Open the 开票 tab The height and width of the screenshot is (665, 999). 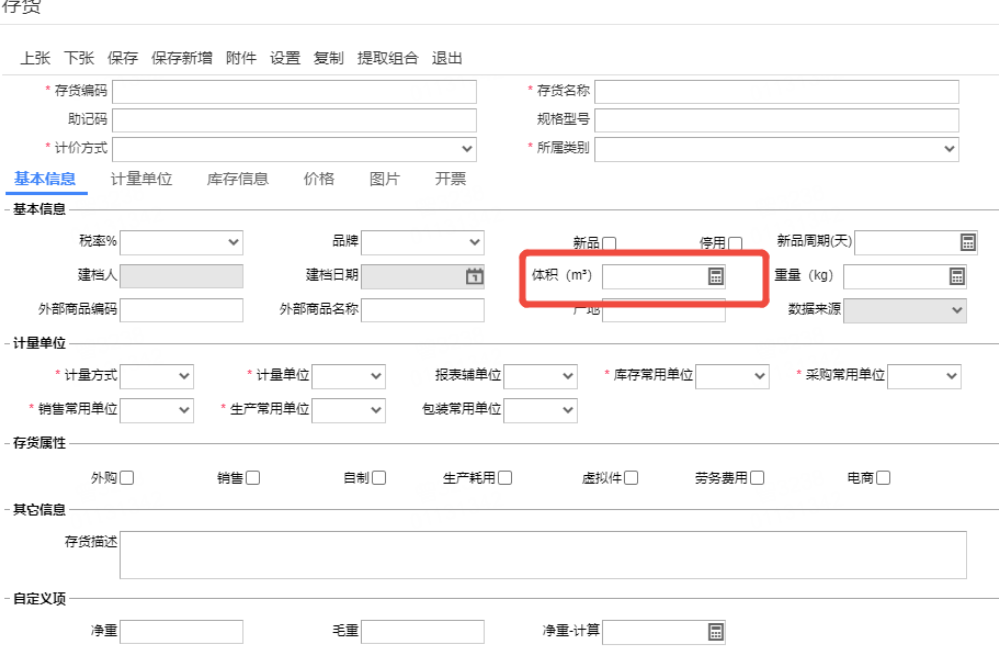click(x=450, y=179)
